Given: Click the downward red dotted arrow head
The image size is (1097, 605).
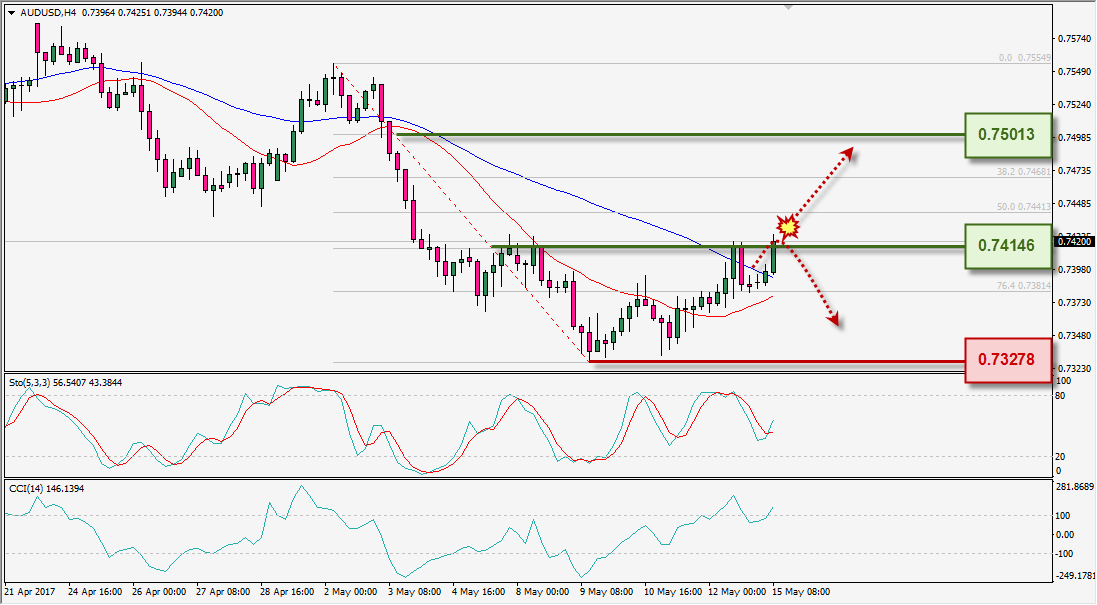Looking at the screenshot, I should pos(833,319).
